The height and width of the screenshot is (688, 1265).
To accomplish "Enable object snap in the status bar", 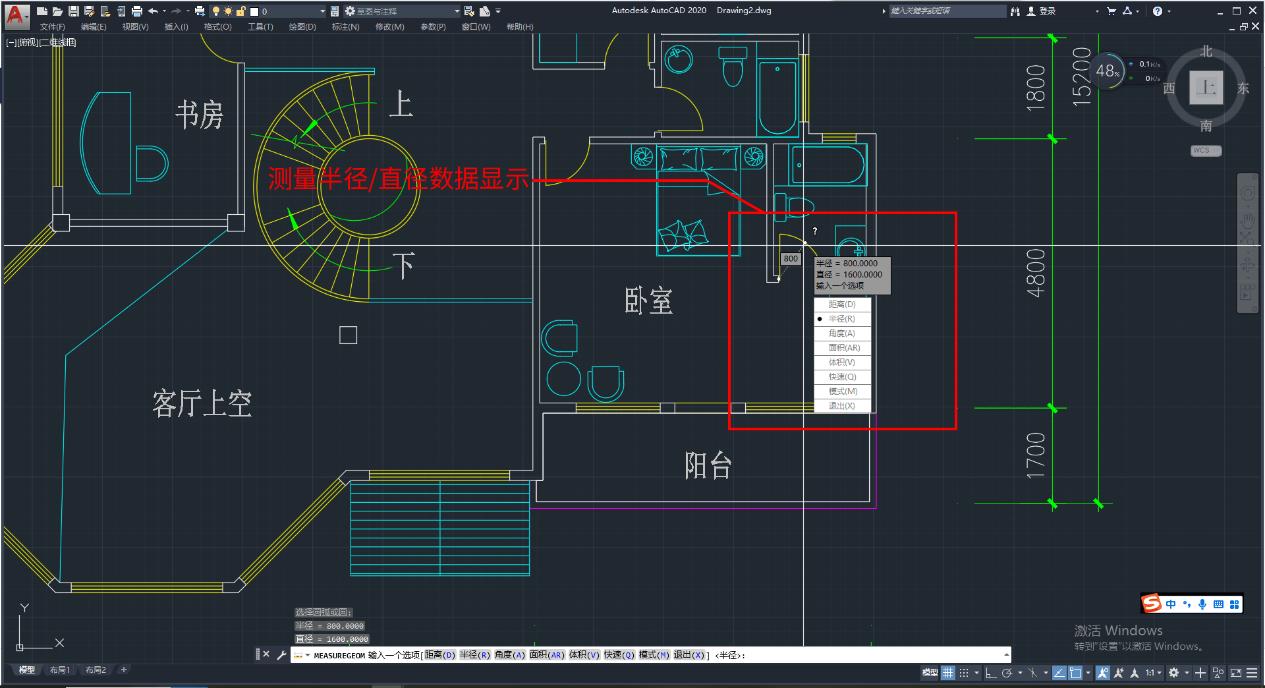I will [1075, 672].
